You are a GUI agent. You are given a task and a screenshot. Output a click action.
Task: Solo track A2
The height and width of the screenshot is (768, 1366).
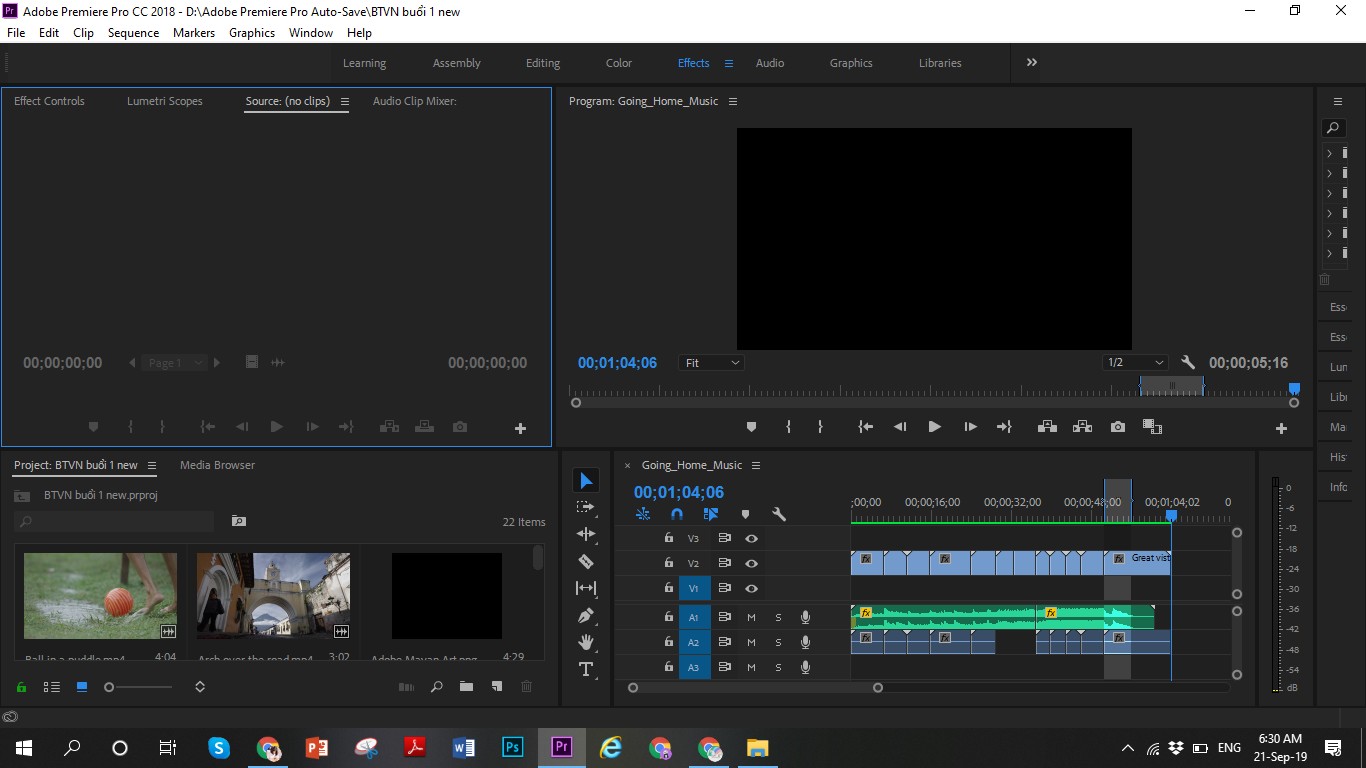point(778,642)
